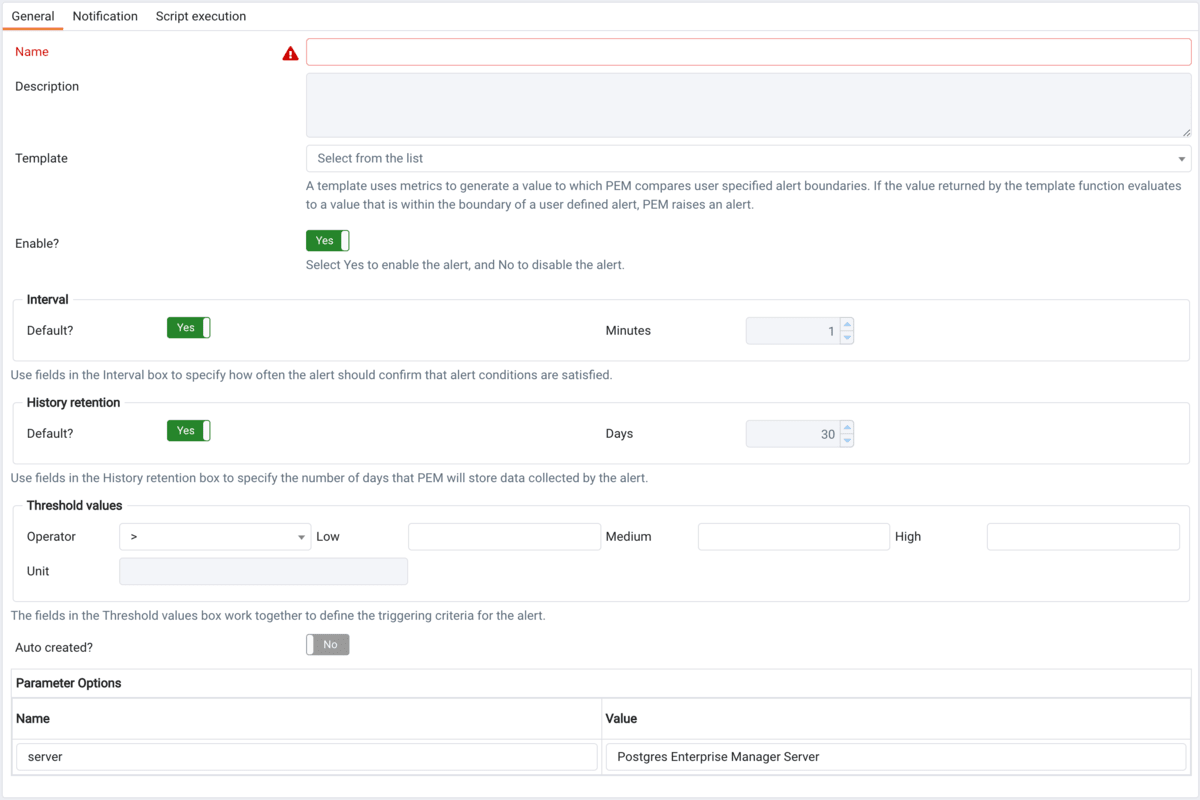1200x800 pixels.
Task: Click the Days value field
Action: [x=793, y=434]
